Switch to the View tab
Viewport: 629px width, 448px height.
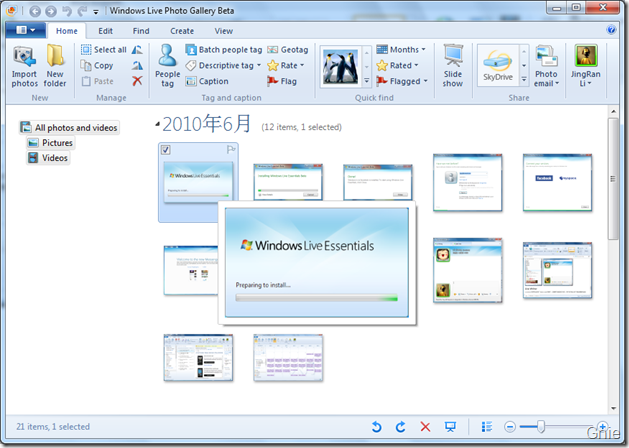click(223, 31)
